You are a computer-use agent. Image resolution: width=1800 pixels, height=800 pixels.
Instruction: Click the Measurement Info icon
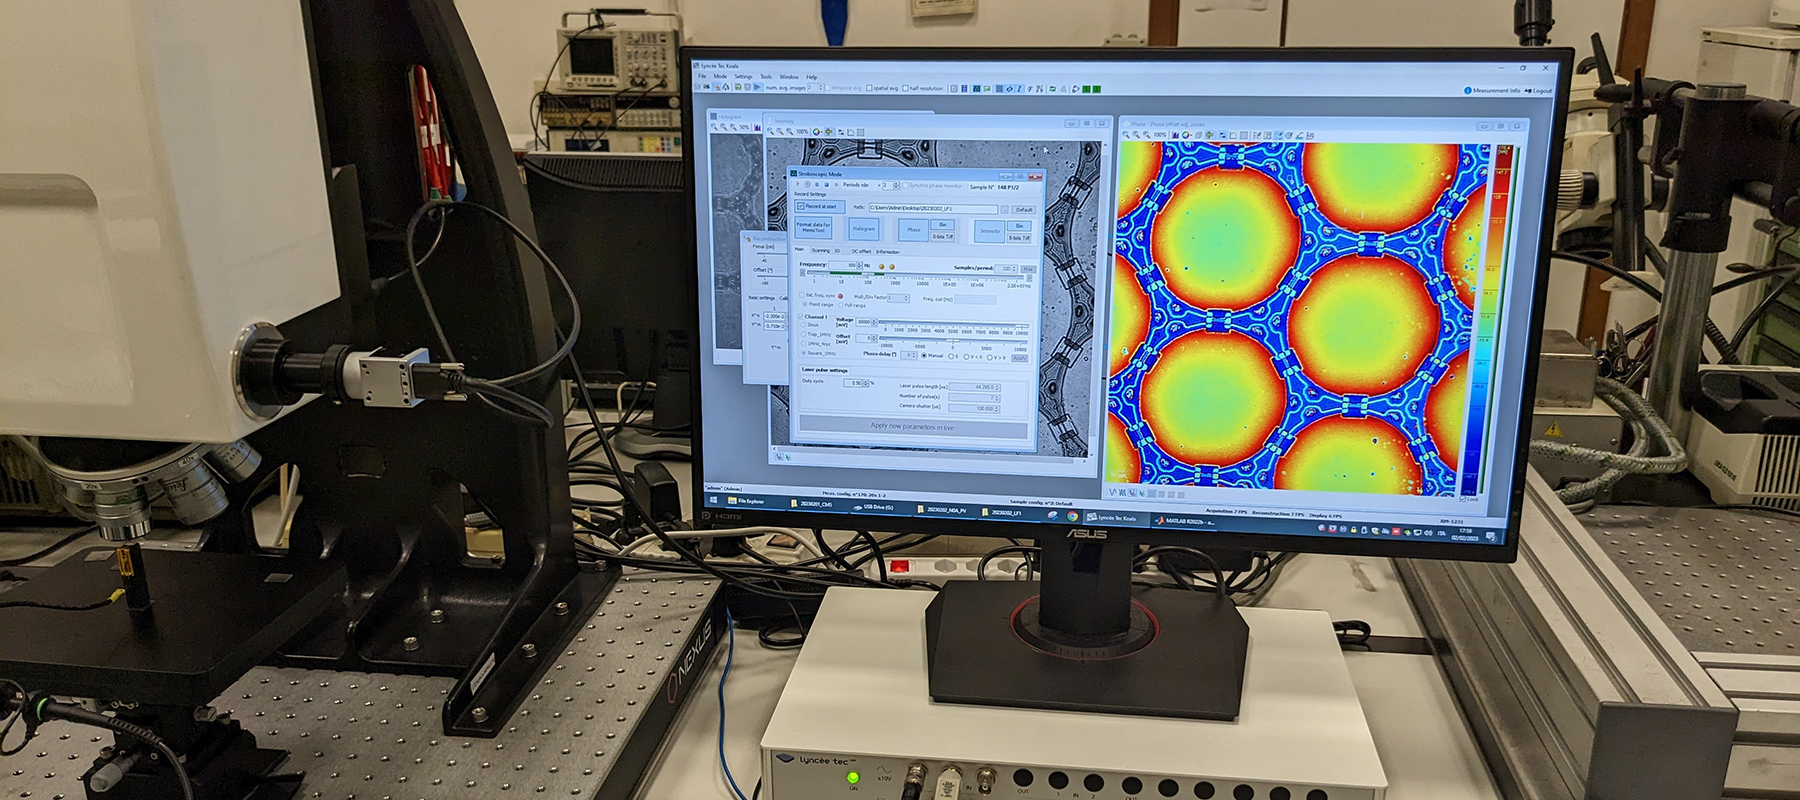(x=1467, y=91)
